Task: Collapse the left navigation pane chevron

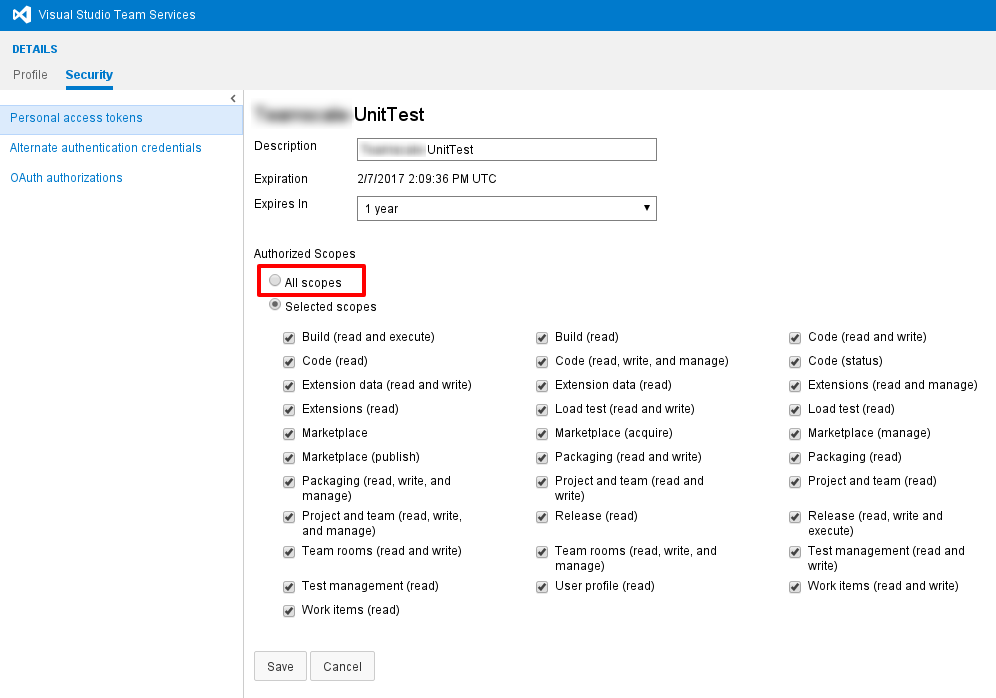Action: pyautogui.click(x=233, y=98)
